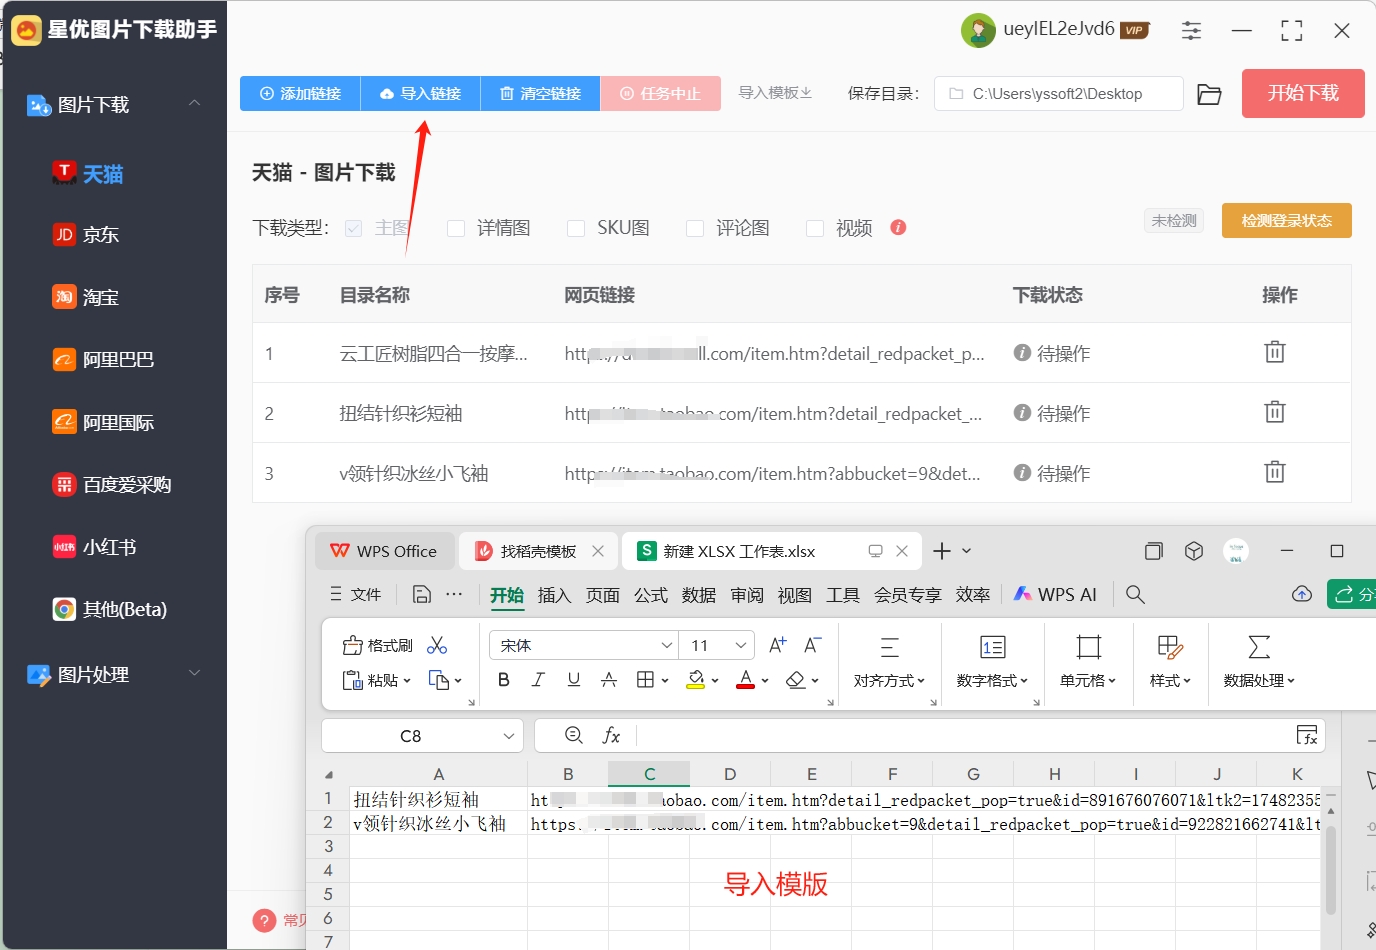Image resolution: width=1376 pixels, height=950 pixels.
Task: Toggle the 主图 checkbox
Action: (353, 228)
